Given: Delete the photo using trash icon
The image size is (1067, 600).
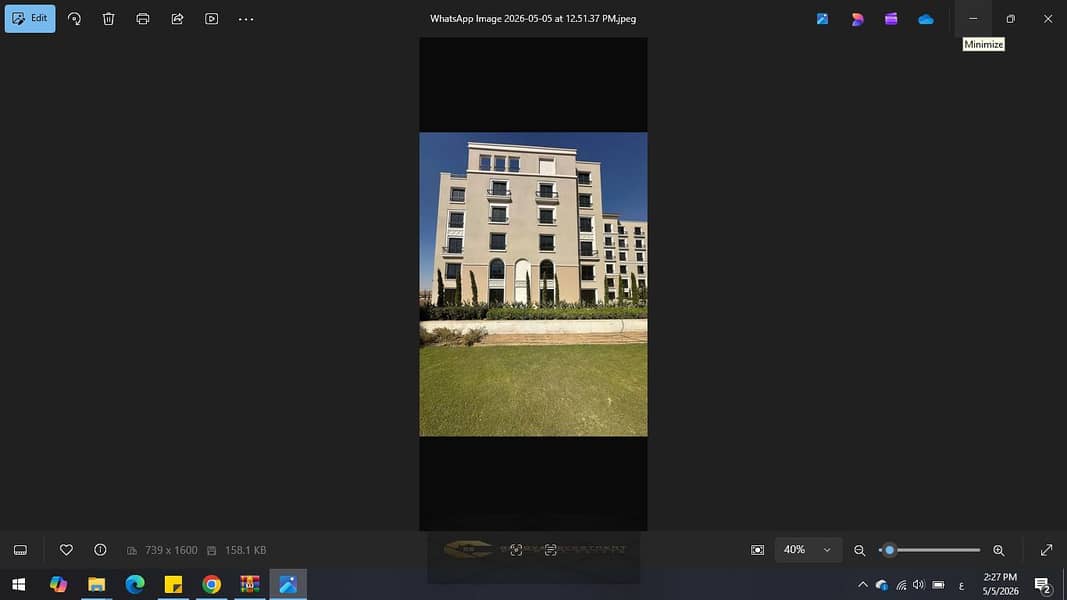Looking at the screenshot, I should point(108,19).
